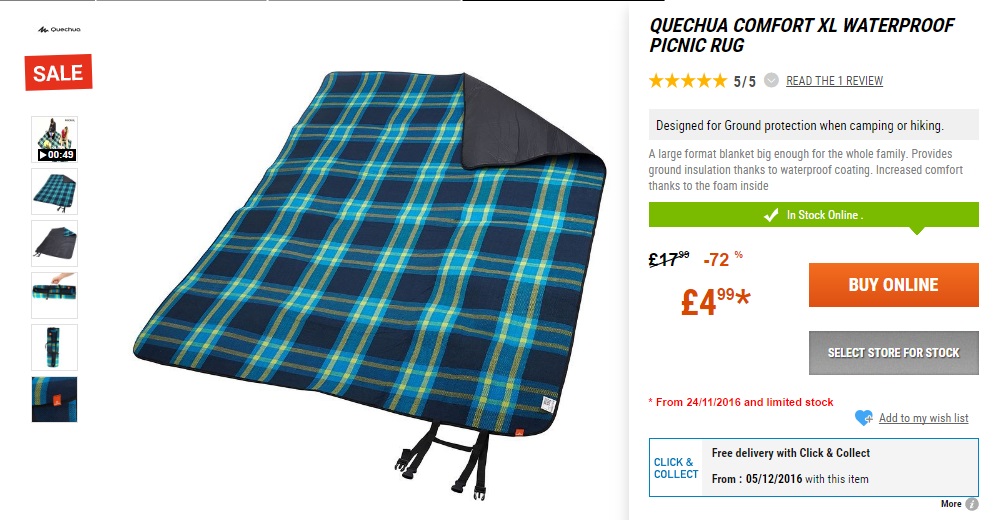The height and width of the screenshot is (520, 998).
Task: Click the Click & Collect label
Action: (x=676, y=468)
